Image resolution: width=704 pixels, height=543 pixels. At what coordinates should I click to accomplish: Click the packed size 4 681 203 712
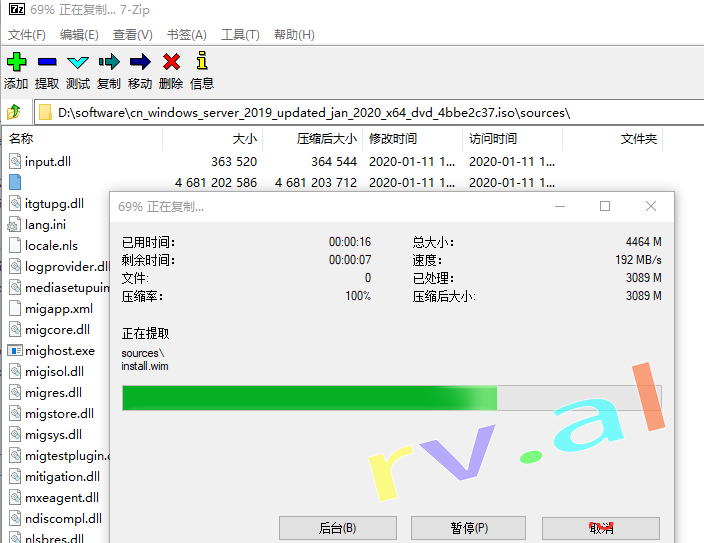tap(316, 182)
